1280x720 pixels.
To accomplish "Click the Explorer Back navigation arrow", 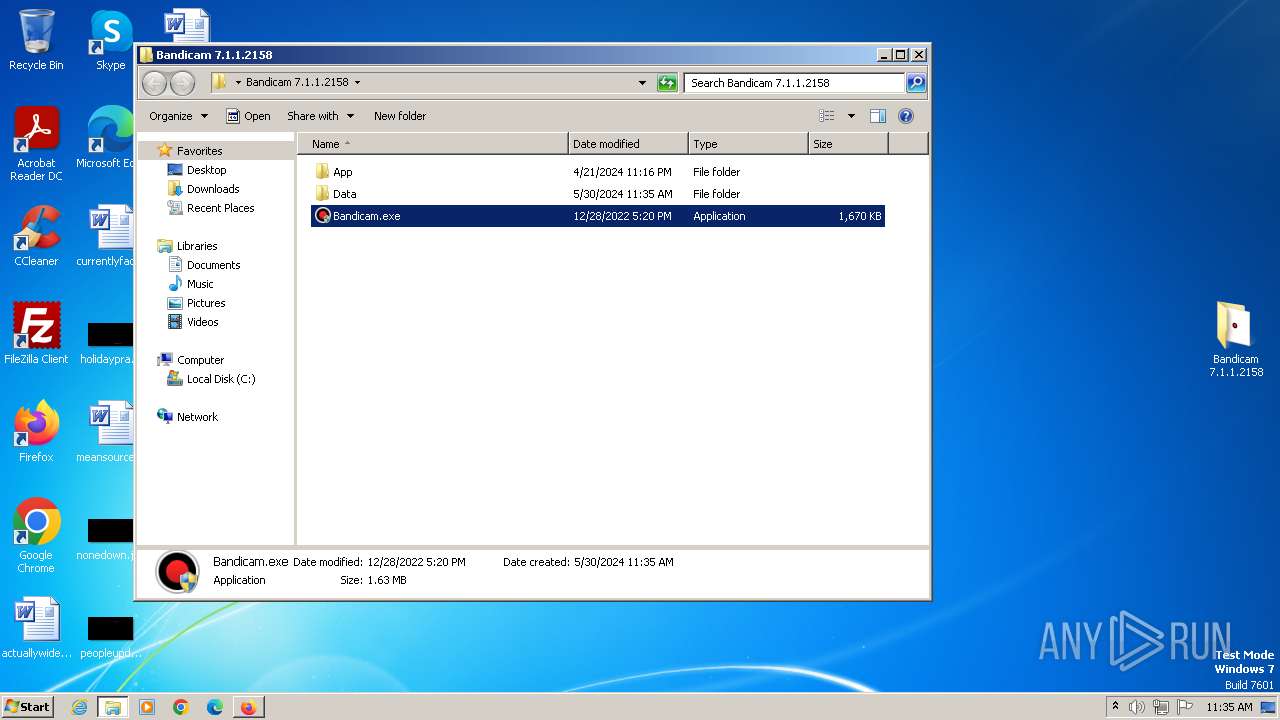I will (155, 83).
